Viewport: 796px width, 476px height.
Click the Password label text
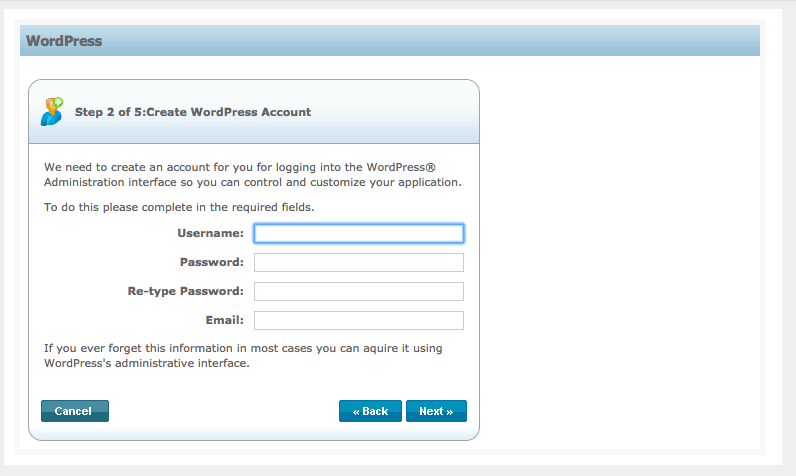212,262
